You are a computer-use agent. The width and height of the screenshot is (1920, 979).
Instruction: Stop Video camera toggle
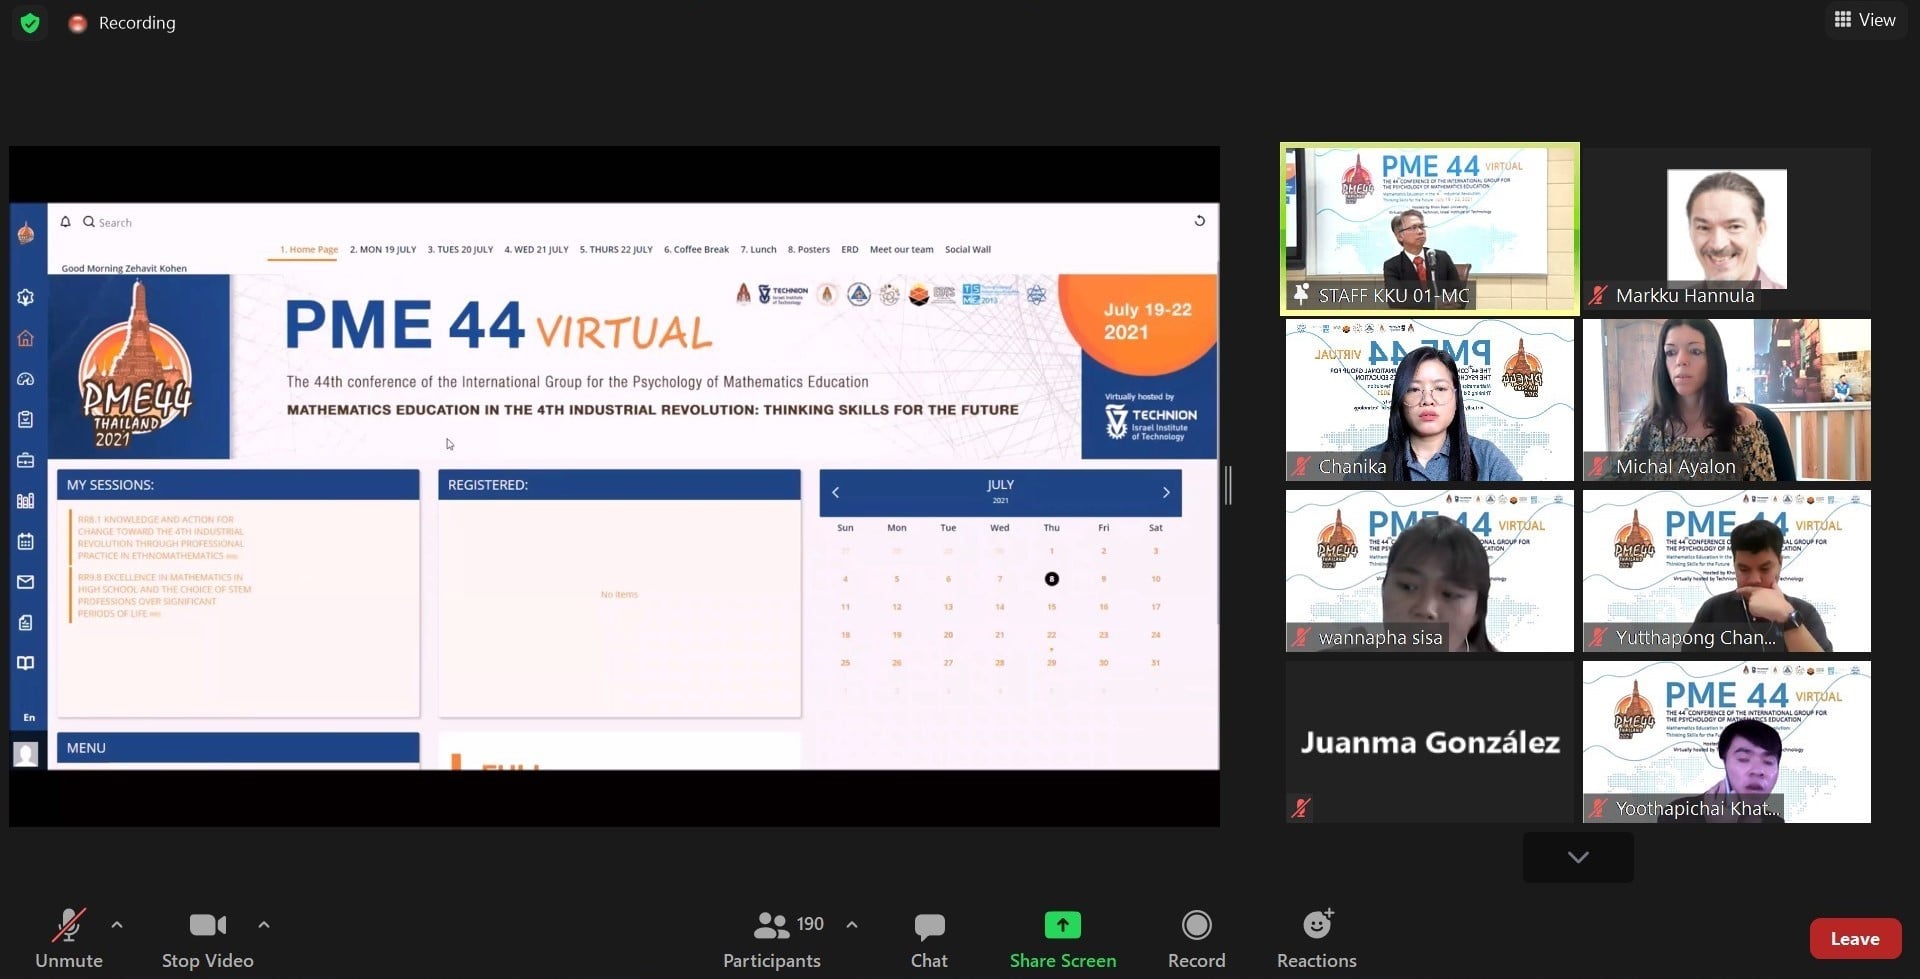207,925
